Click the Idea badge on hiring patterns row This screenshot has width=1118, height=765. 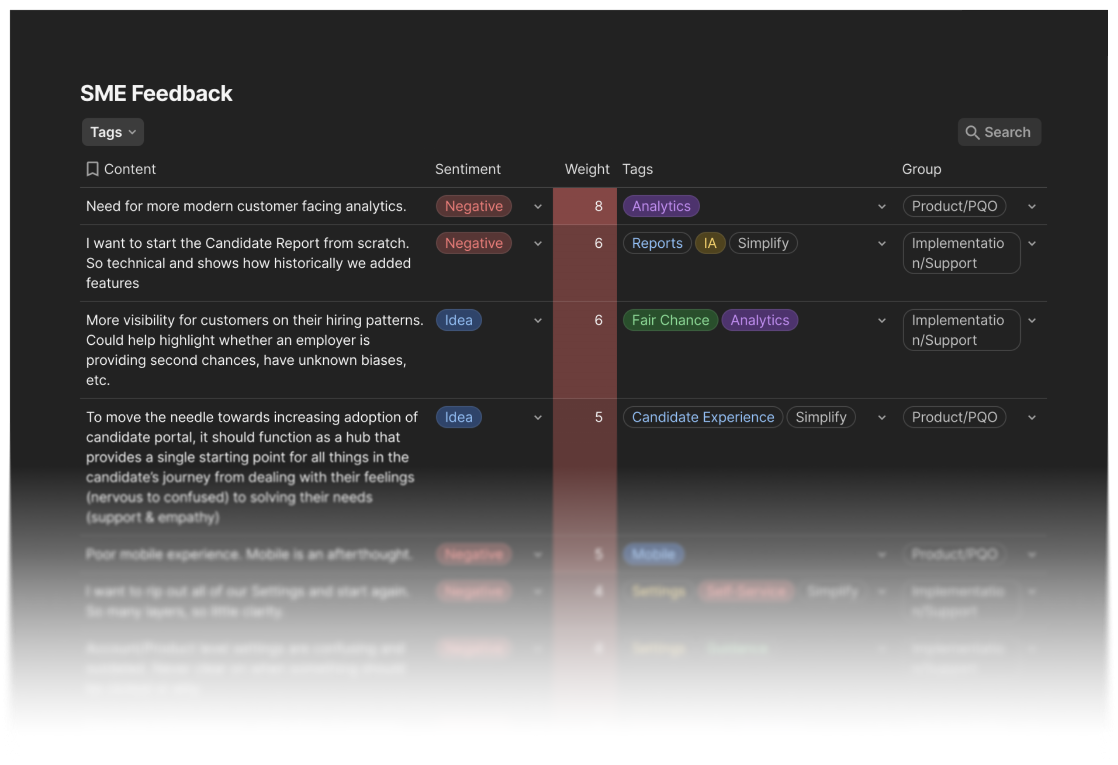(x=458, y=320)
